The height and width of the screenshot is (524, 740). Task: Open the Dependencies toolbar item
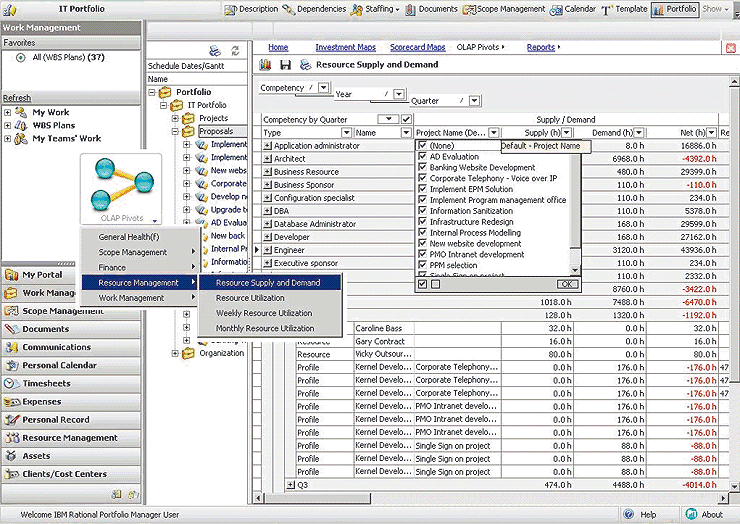(x=314, y=9)
